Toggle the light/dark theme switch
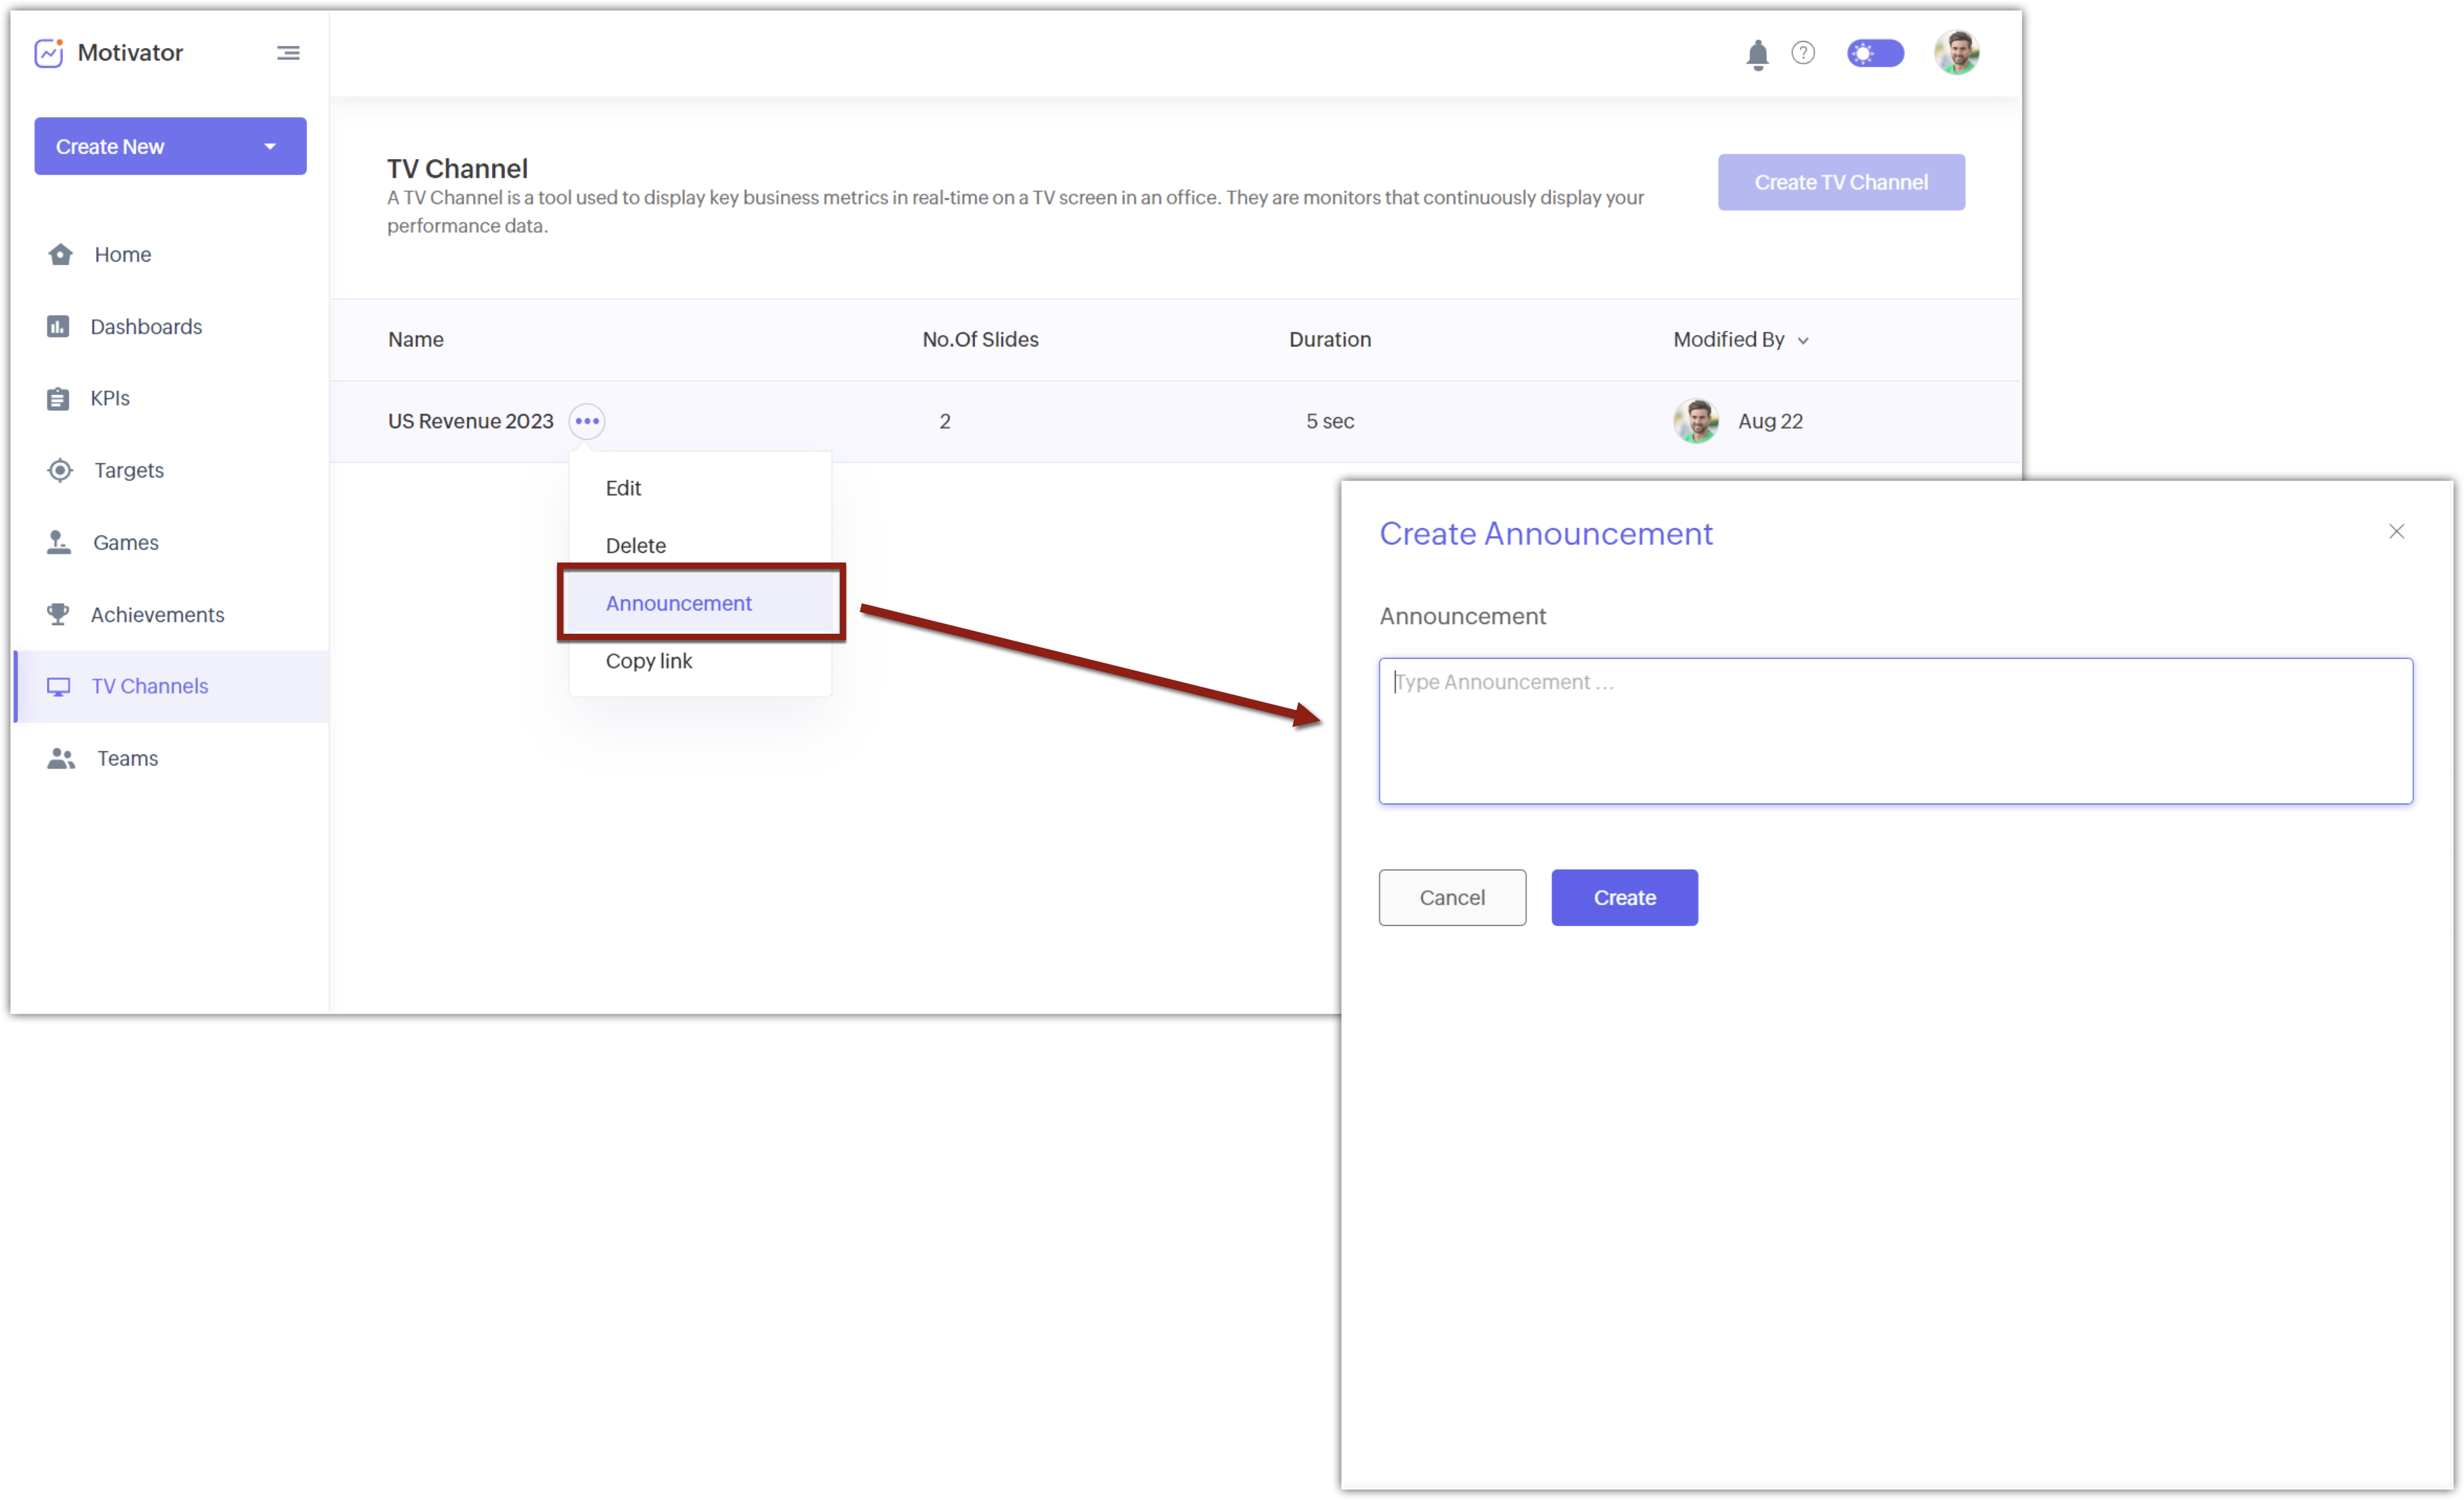The height and width of the screenshot is (1500, 2464). [x=1875, y=53]
